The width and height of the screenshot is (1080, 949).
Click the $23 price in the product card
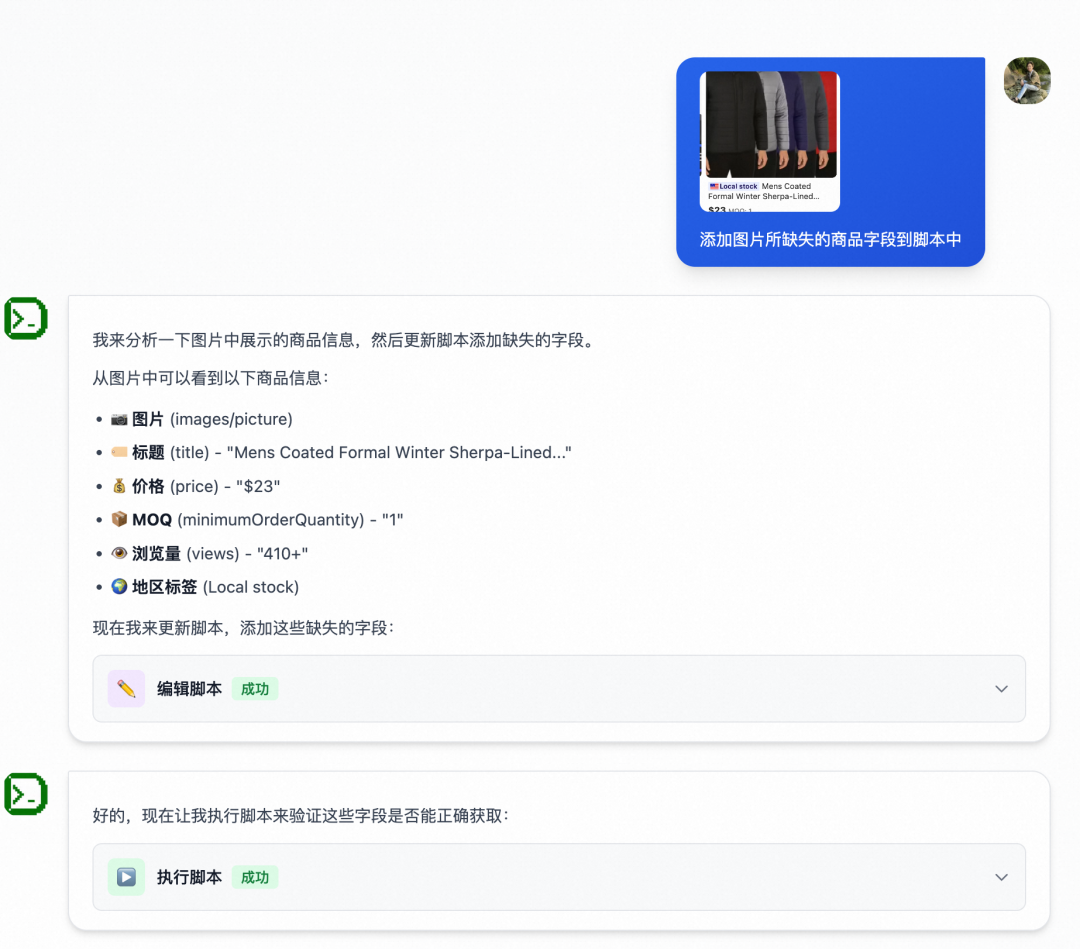click(x=717, y=209)
